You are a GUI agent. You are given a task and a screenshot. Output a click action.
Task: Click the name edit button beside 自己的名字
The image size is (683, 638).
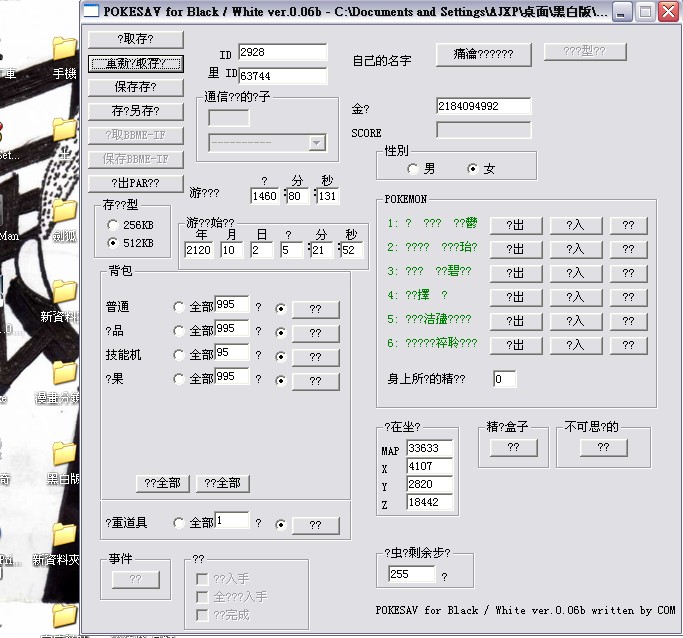pyautogui.click(x=484, y=54)
